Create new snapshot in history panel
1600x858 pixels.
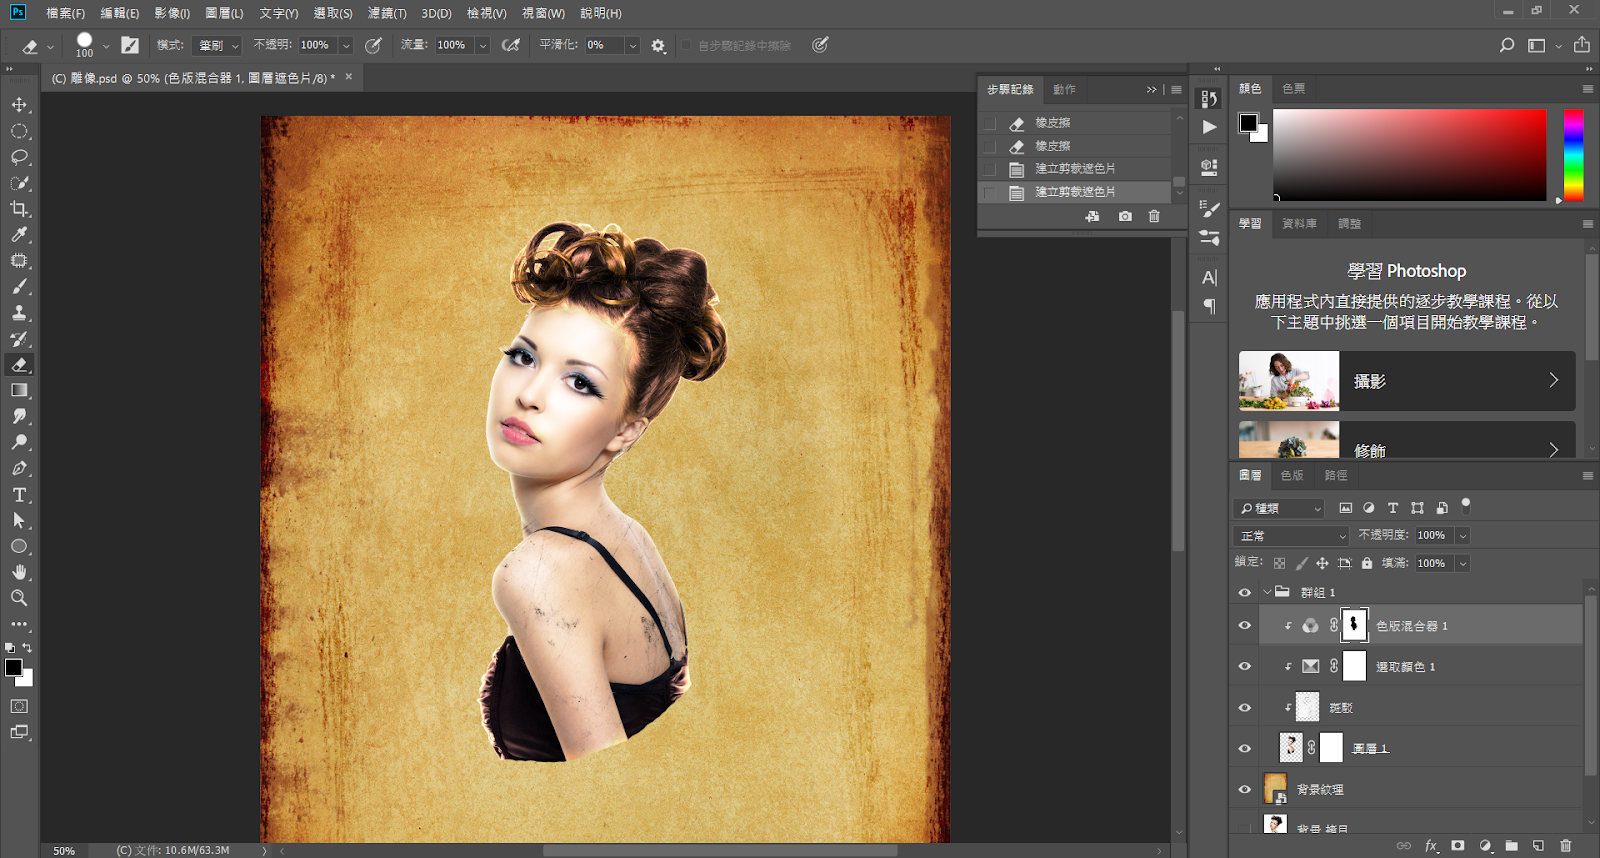coord(1125,216)
